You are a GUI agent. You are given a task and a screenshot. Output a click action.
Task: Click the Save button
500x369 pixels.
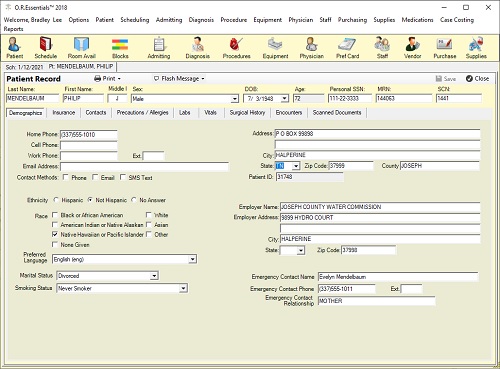446,79
